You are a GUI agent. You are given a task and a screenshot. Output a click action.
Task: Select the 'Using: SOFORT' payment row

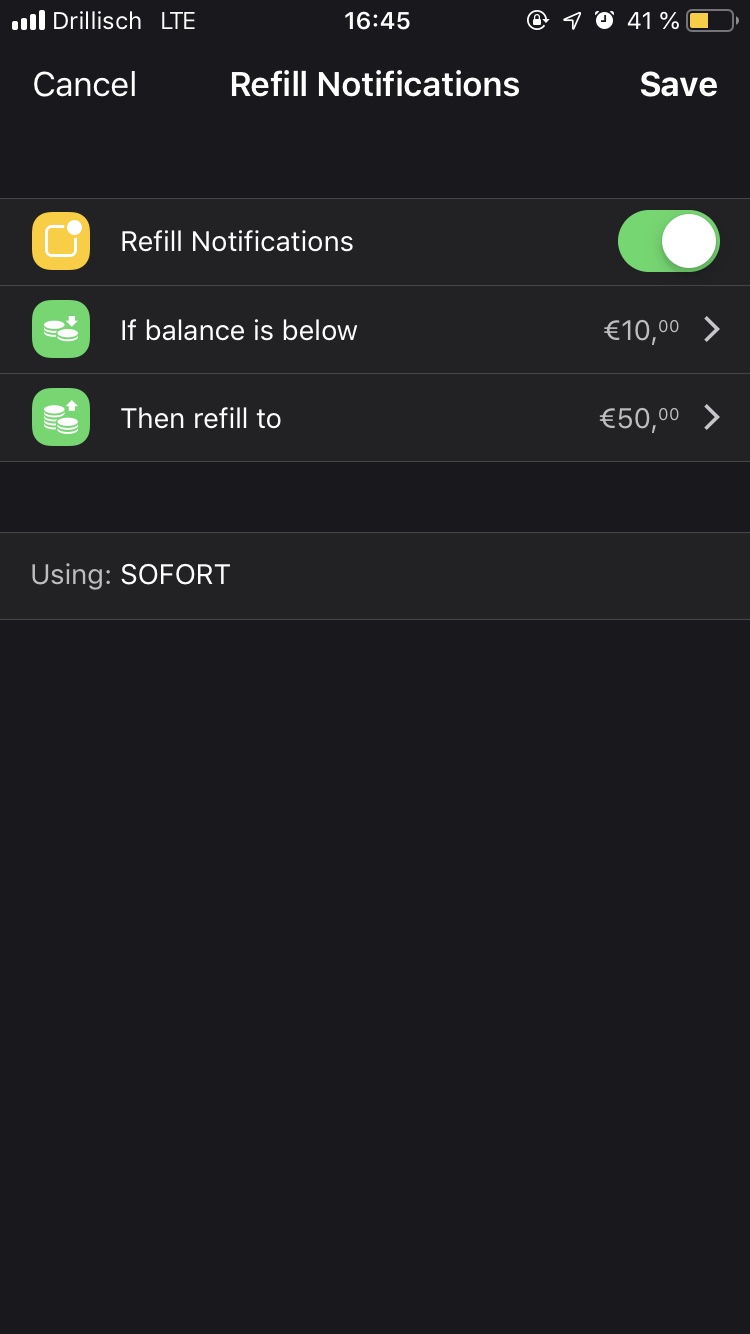(375, 575)
